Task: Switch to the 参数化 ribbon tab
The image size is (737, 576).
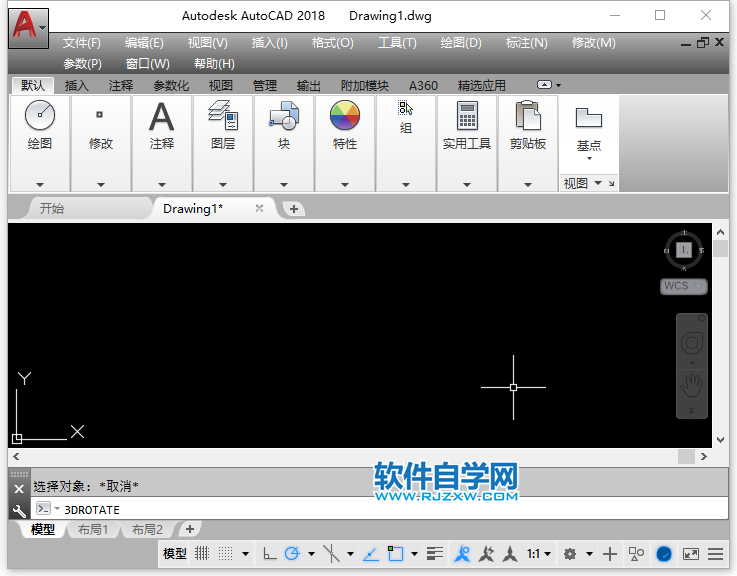Action: 171,86
